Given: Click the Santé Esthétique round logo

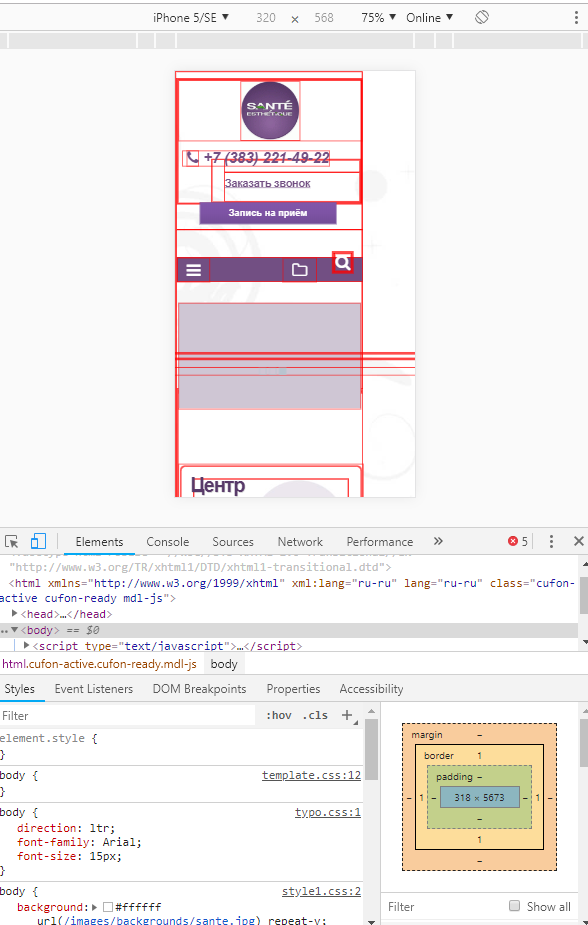Looking at the screenshot, I should (270, 110).
